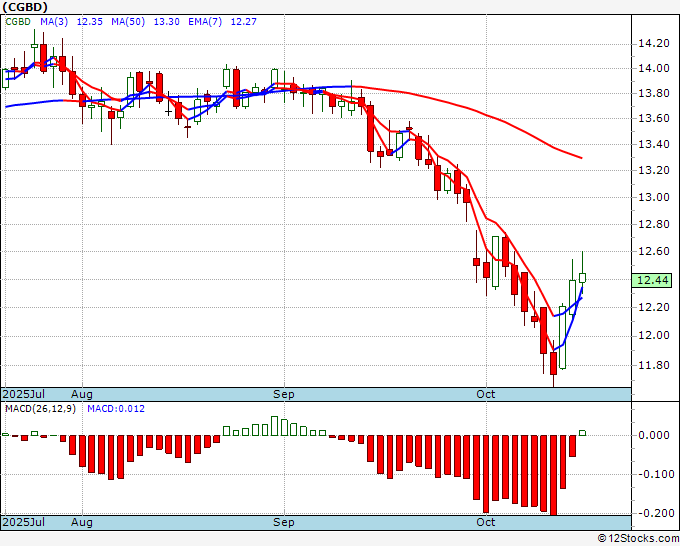Click the 14.20 price axis label
Screen dimensions: 680x546
(654, 43)
